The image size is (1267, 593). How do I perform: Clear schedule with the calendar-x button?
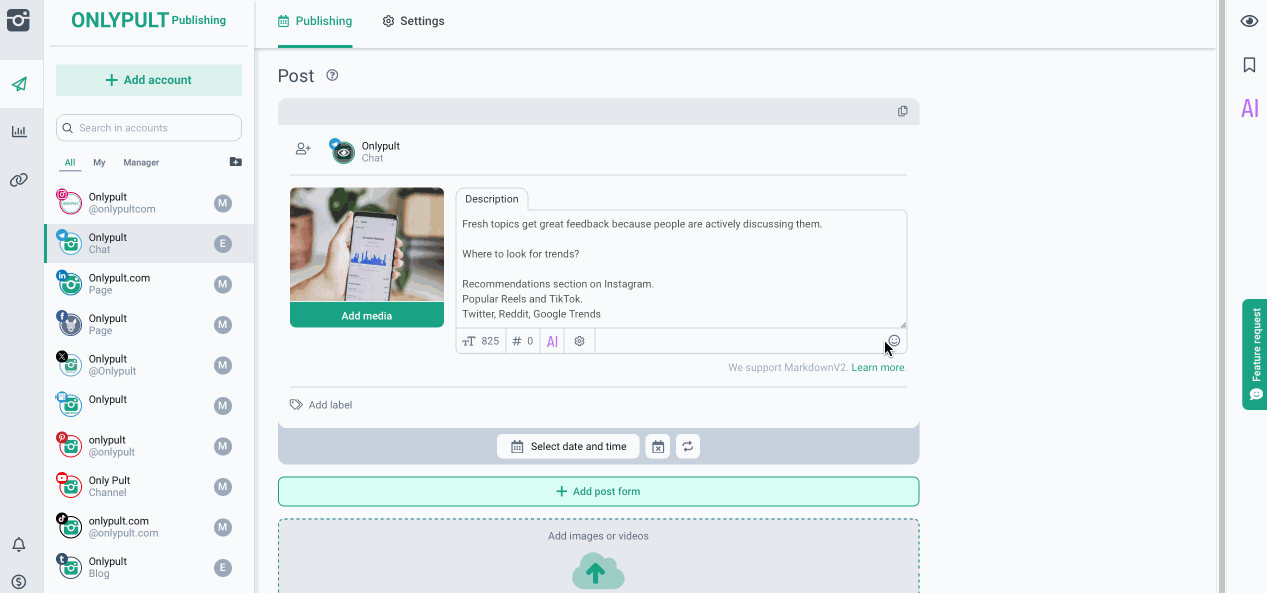(x=657, y=447)
